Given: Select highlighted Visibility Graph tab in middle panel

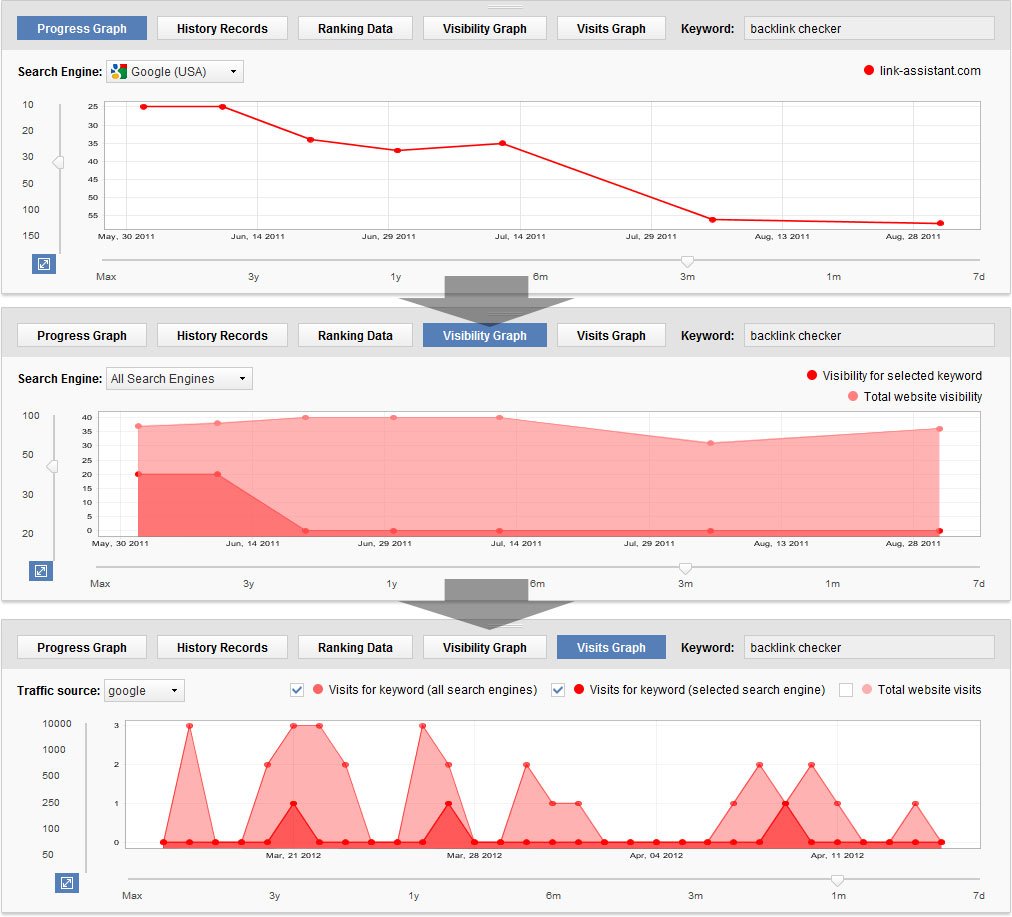Looking at the screenshot, I should (x=485, y=336).
